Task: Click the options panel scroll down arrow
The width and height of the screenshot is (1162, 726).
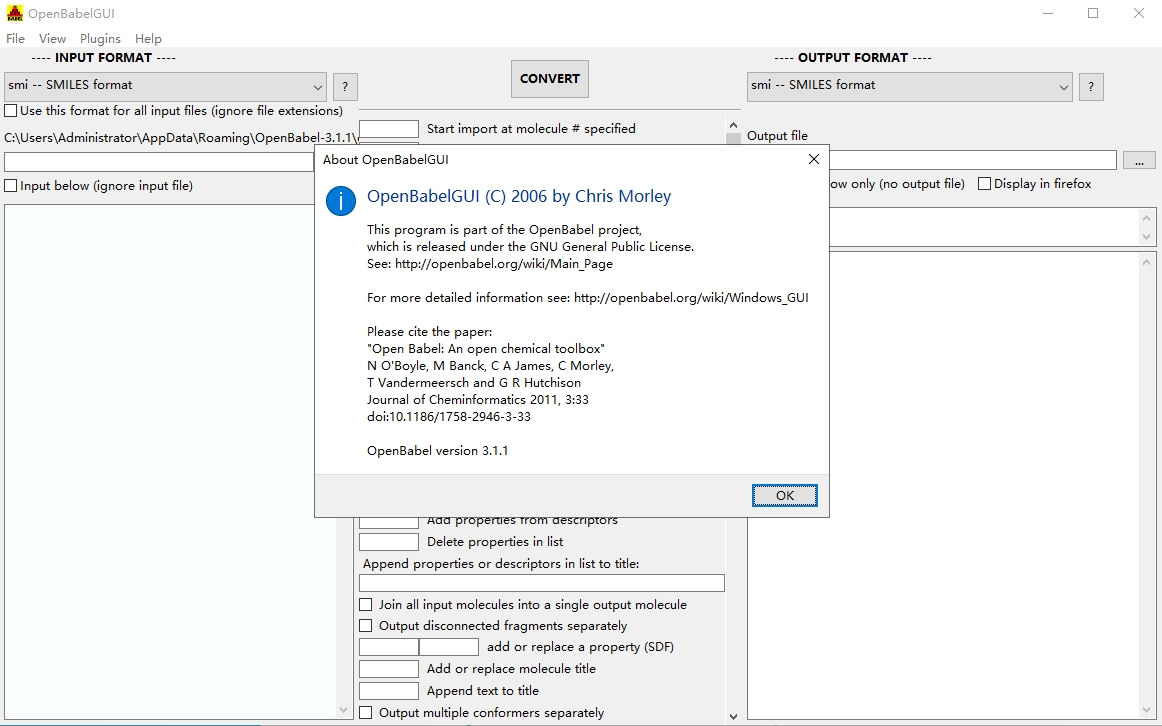Action: tap(734, 716)
